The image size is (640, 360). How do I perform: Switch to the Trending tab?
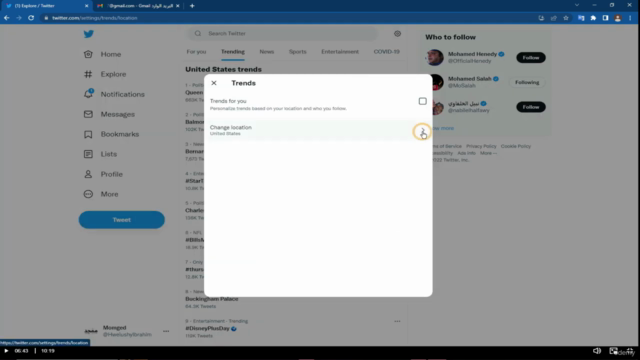pyautogui.click(x=233, y=52)
